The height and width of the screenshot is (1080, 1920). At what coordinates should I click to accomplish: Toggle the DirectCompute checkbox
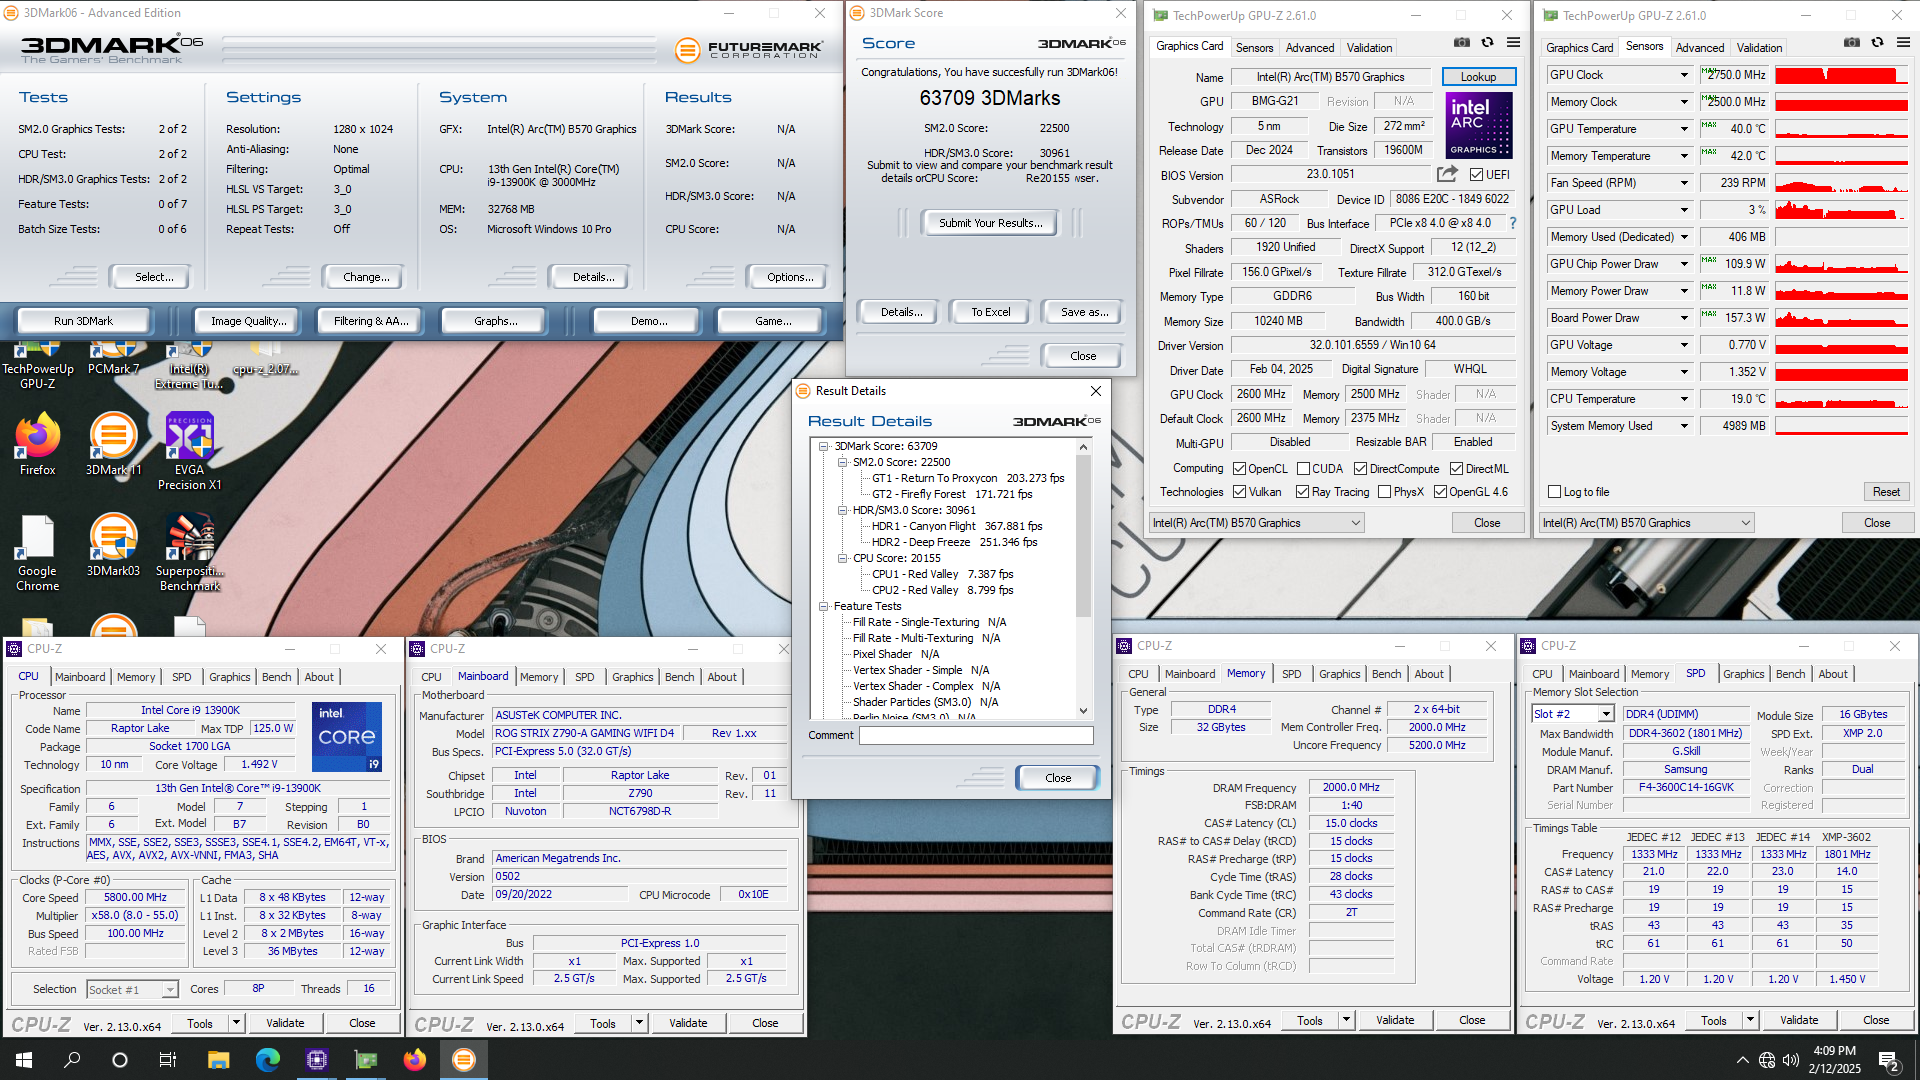tap(1360, 469)
